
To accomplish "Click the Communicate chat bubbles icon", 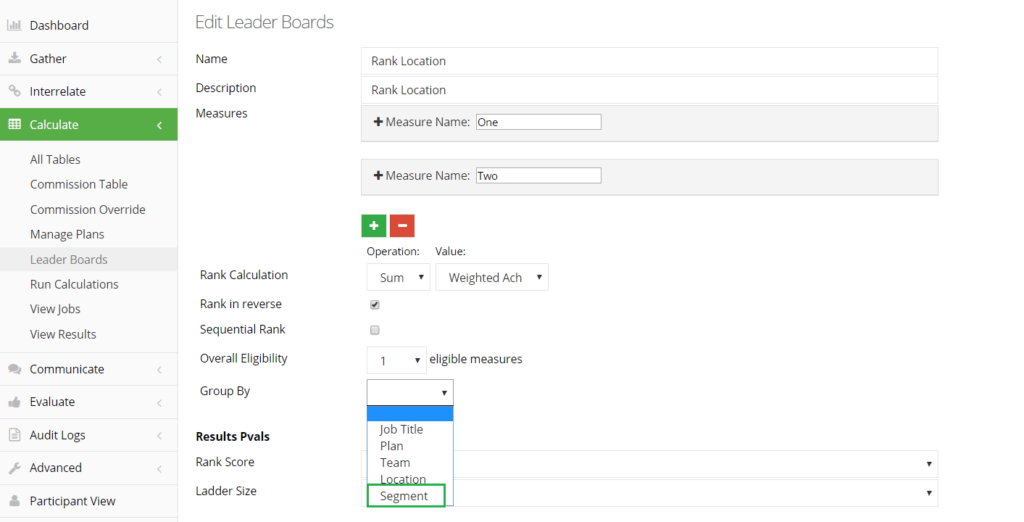I will coord(14,369).
